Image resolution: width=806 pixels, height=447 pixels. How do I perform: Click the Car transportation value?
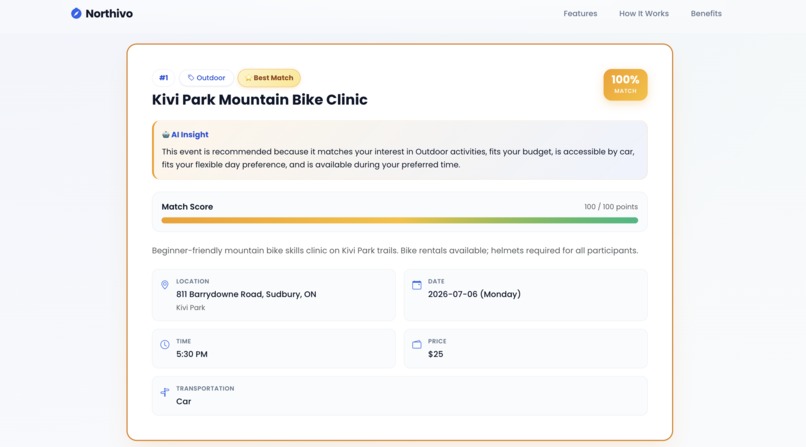coord(184,401)
